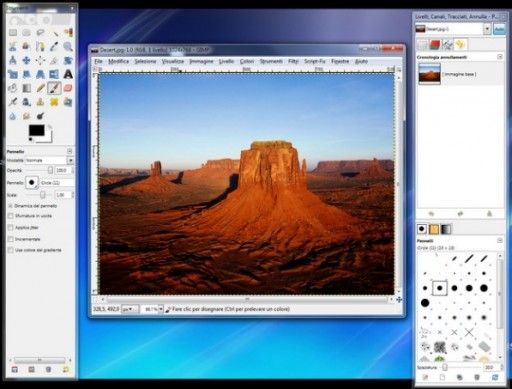The height and width of the screenshot is (389, 512).
Task: Click the navigation cross icon at canvas corner
Action: click(x=399, y=300)
